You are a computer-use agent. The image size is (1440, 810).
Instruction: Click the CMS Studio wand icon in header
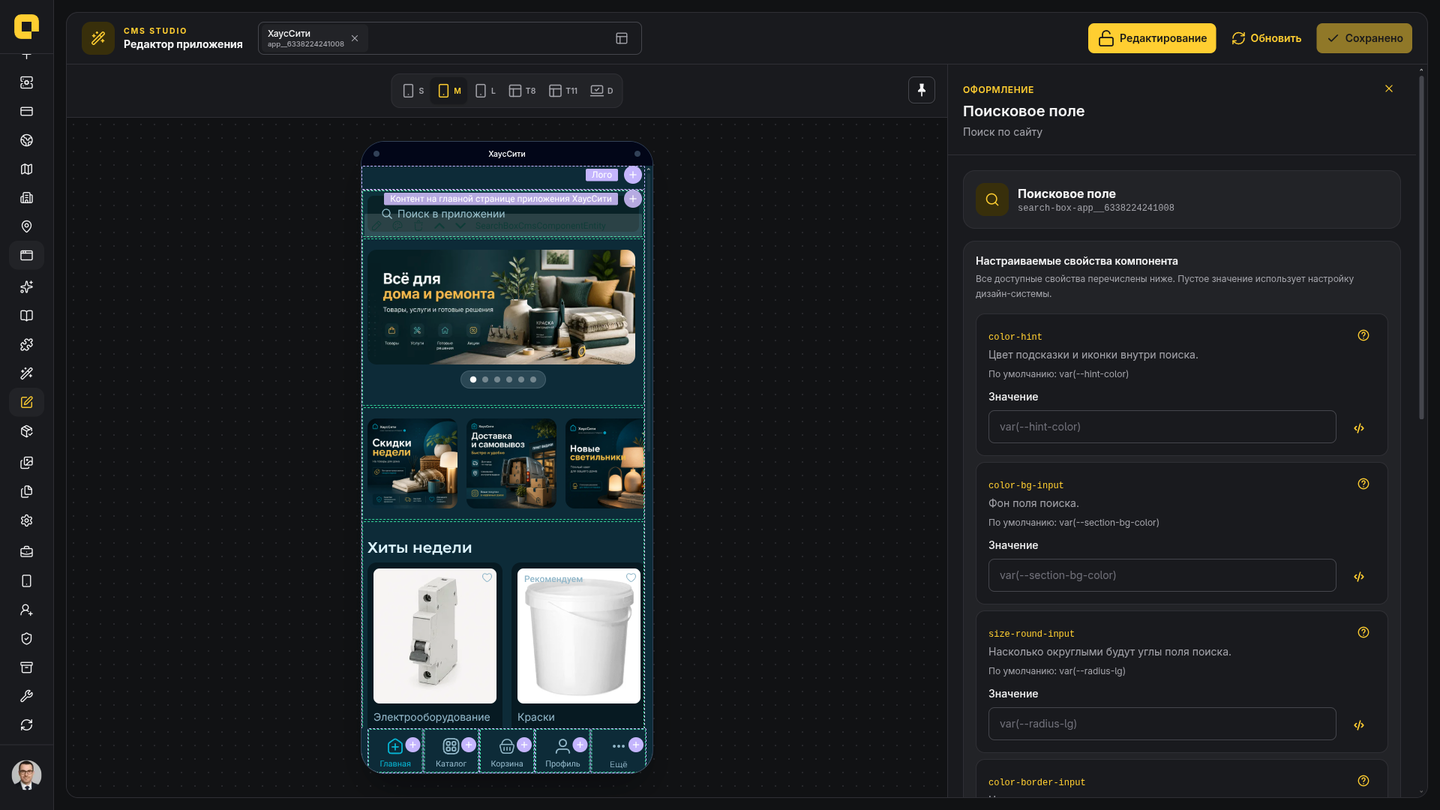[98, 38]
